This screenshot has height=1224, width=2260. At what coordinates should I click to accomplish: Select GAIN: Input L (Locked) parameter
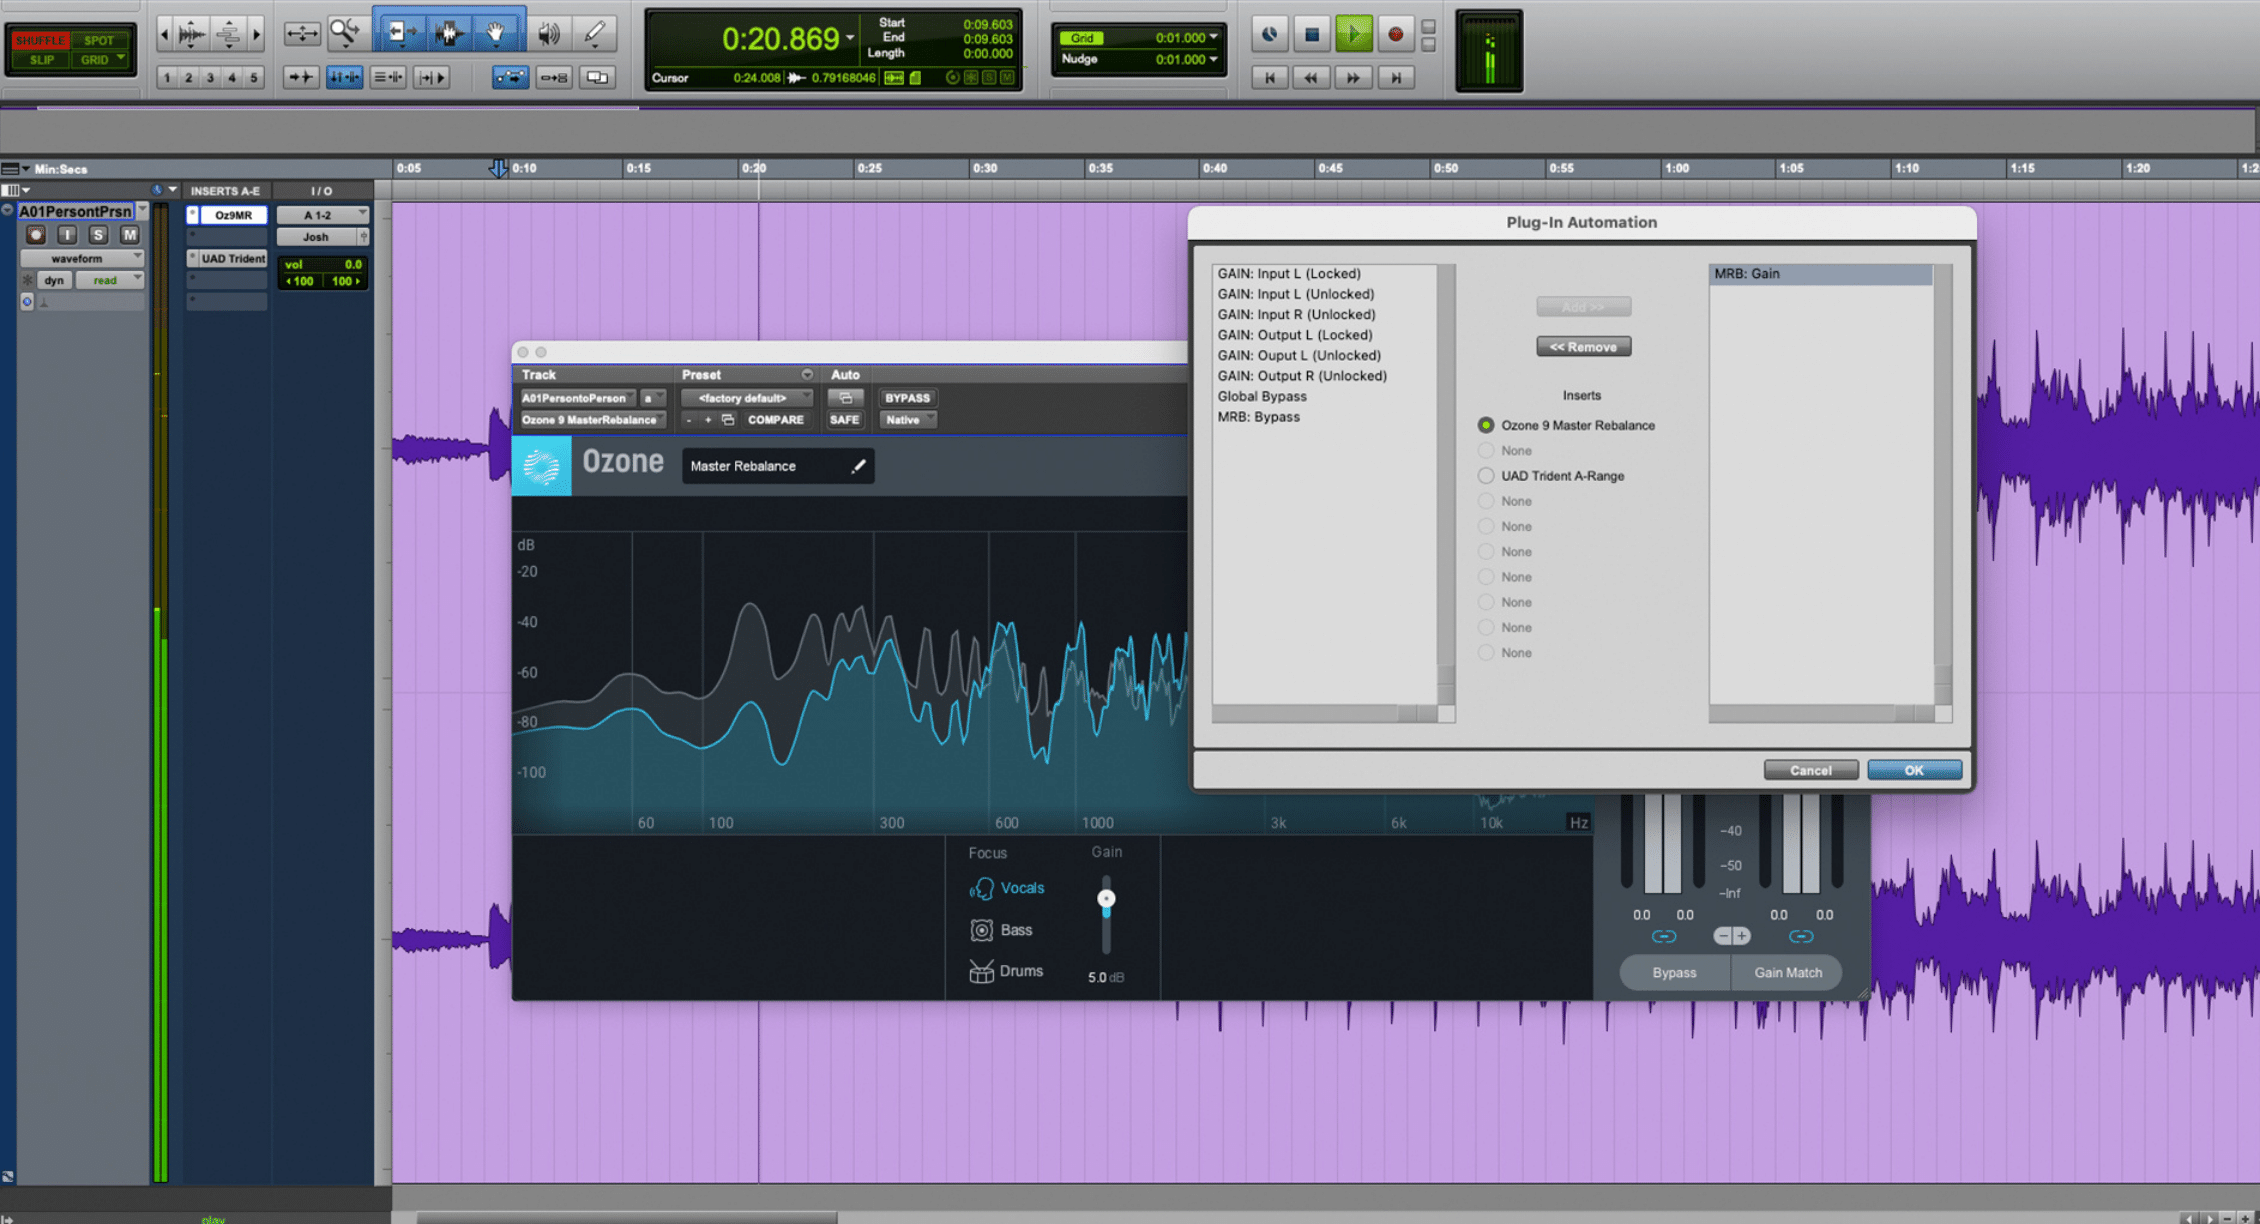tap(1288, 273)
